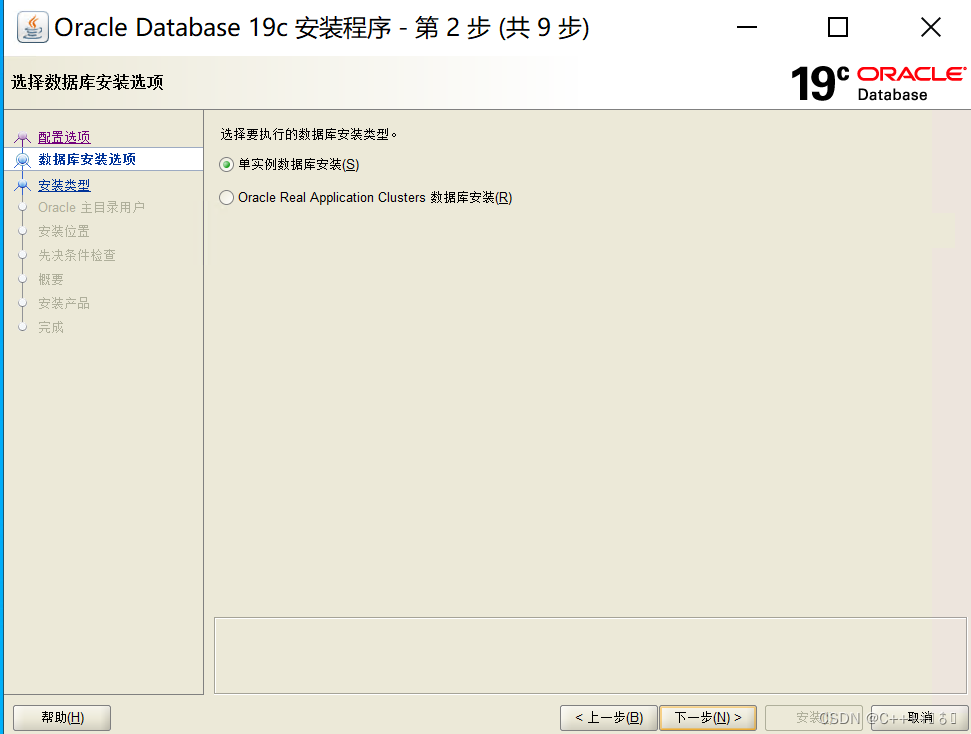Viewport: 971px width, 734px height.
Task: Click the 选择数据库安装选项 page heading
Action: (87, 82)
